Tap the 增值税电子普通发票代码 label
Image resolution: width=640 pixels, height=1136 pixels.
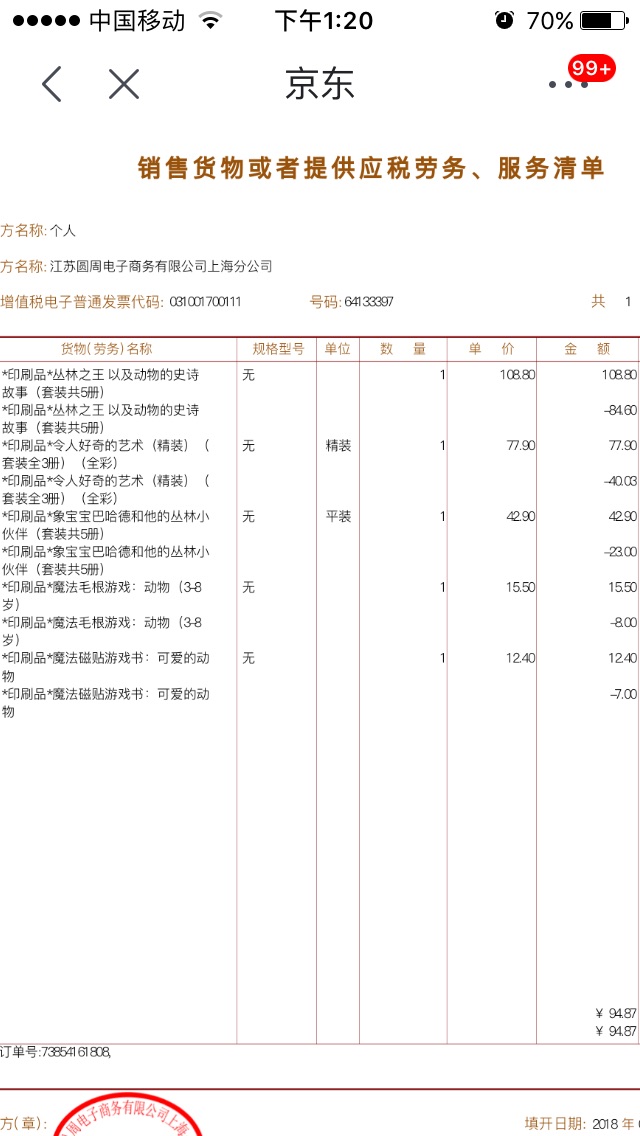pyautogui.click(x=81, y=302)
